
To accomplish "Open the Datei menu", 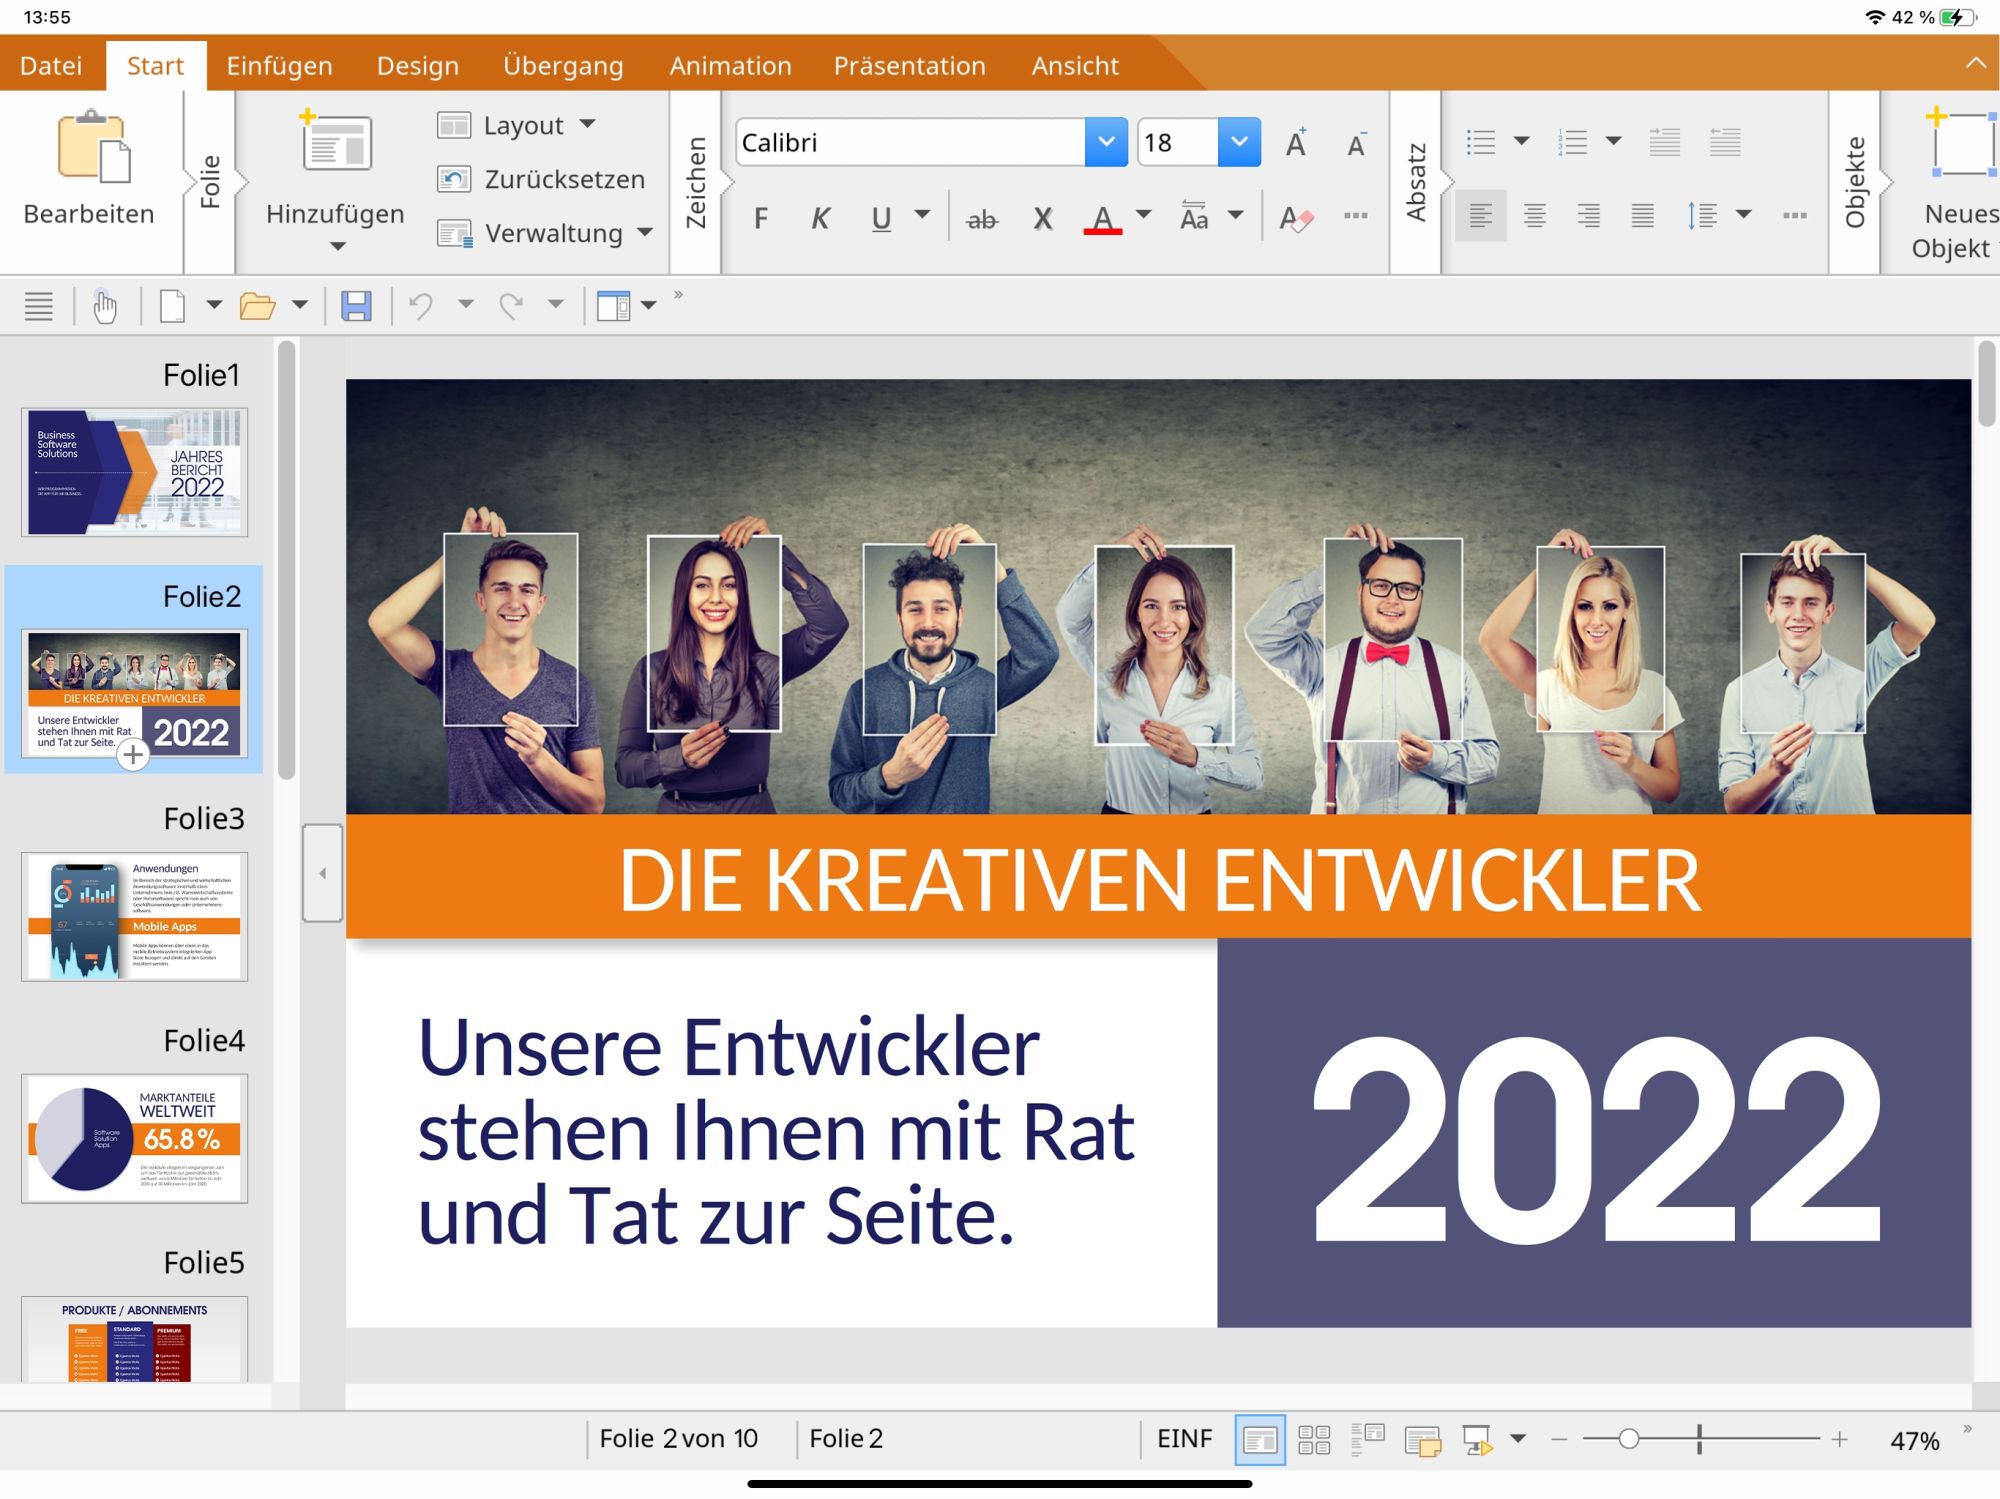I will (51, 66).
